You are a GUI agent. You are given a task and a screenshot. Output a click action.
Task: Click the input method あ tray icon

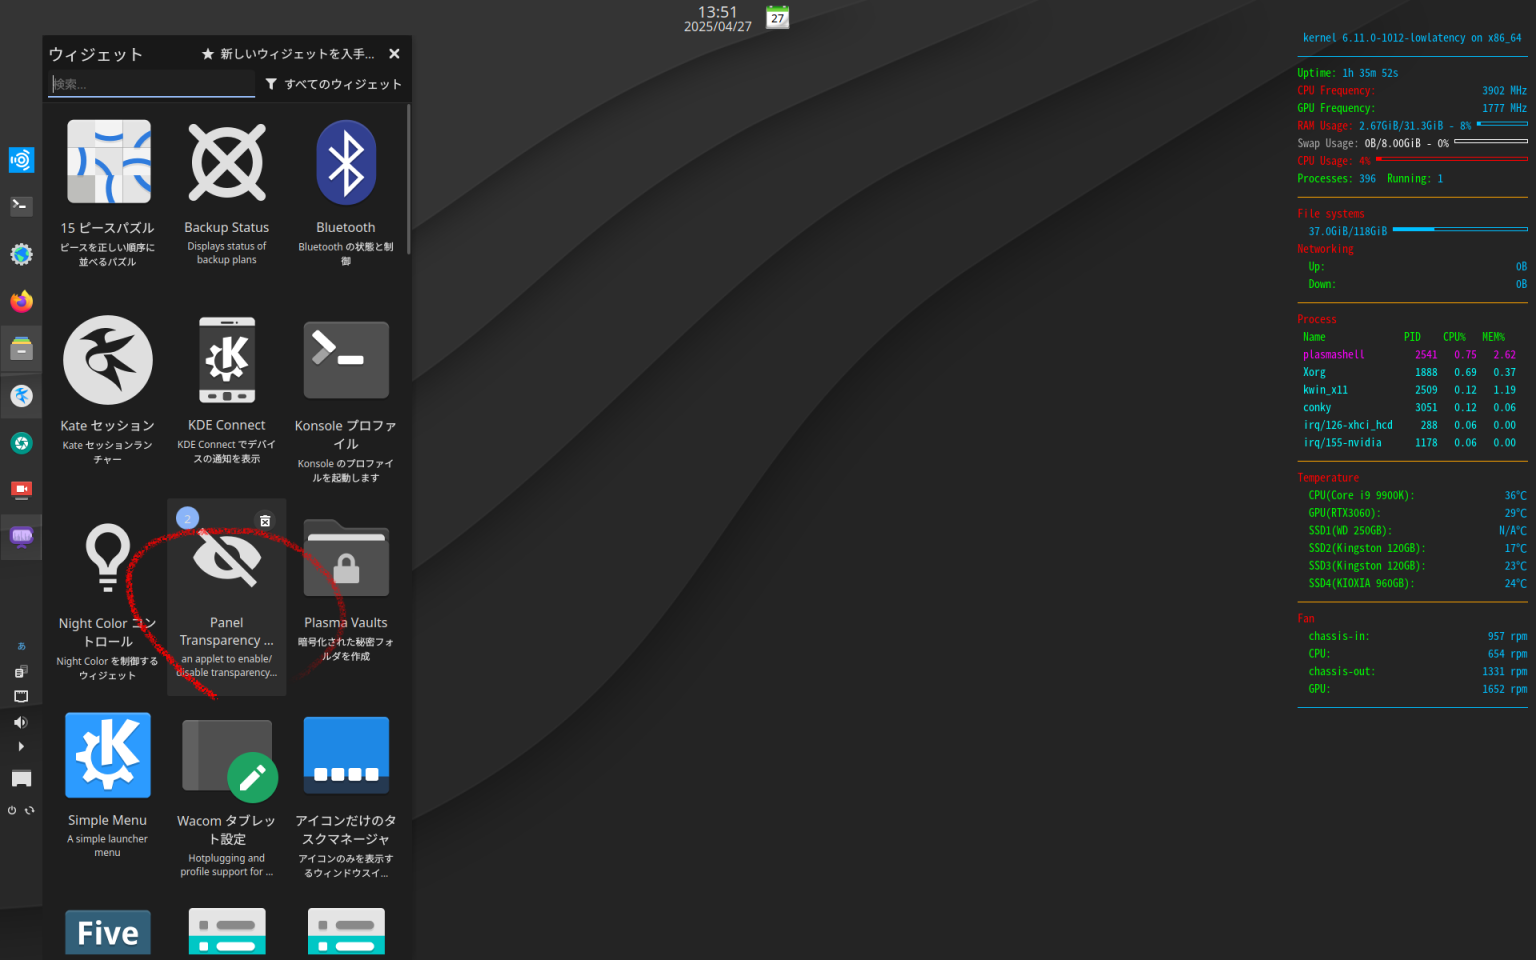(21, 647)
